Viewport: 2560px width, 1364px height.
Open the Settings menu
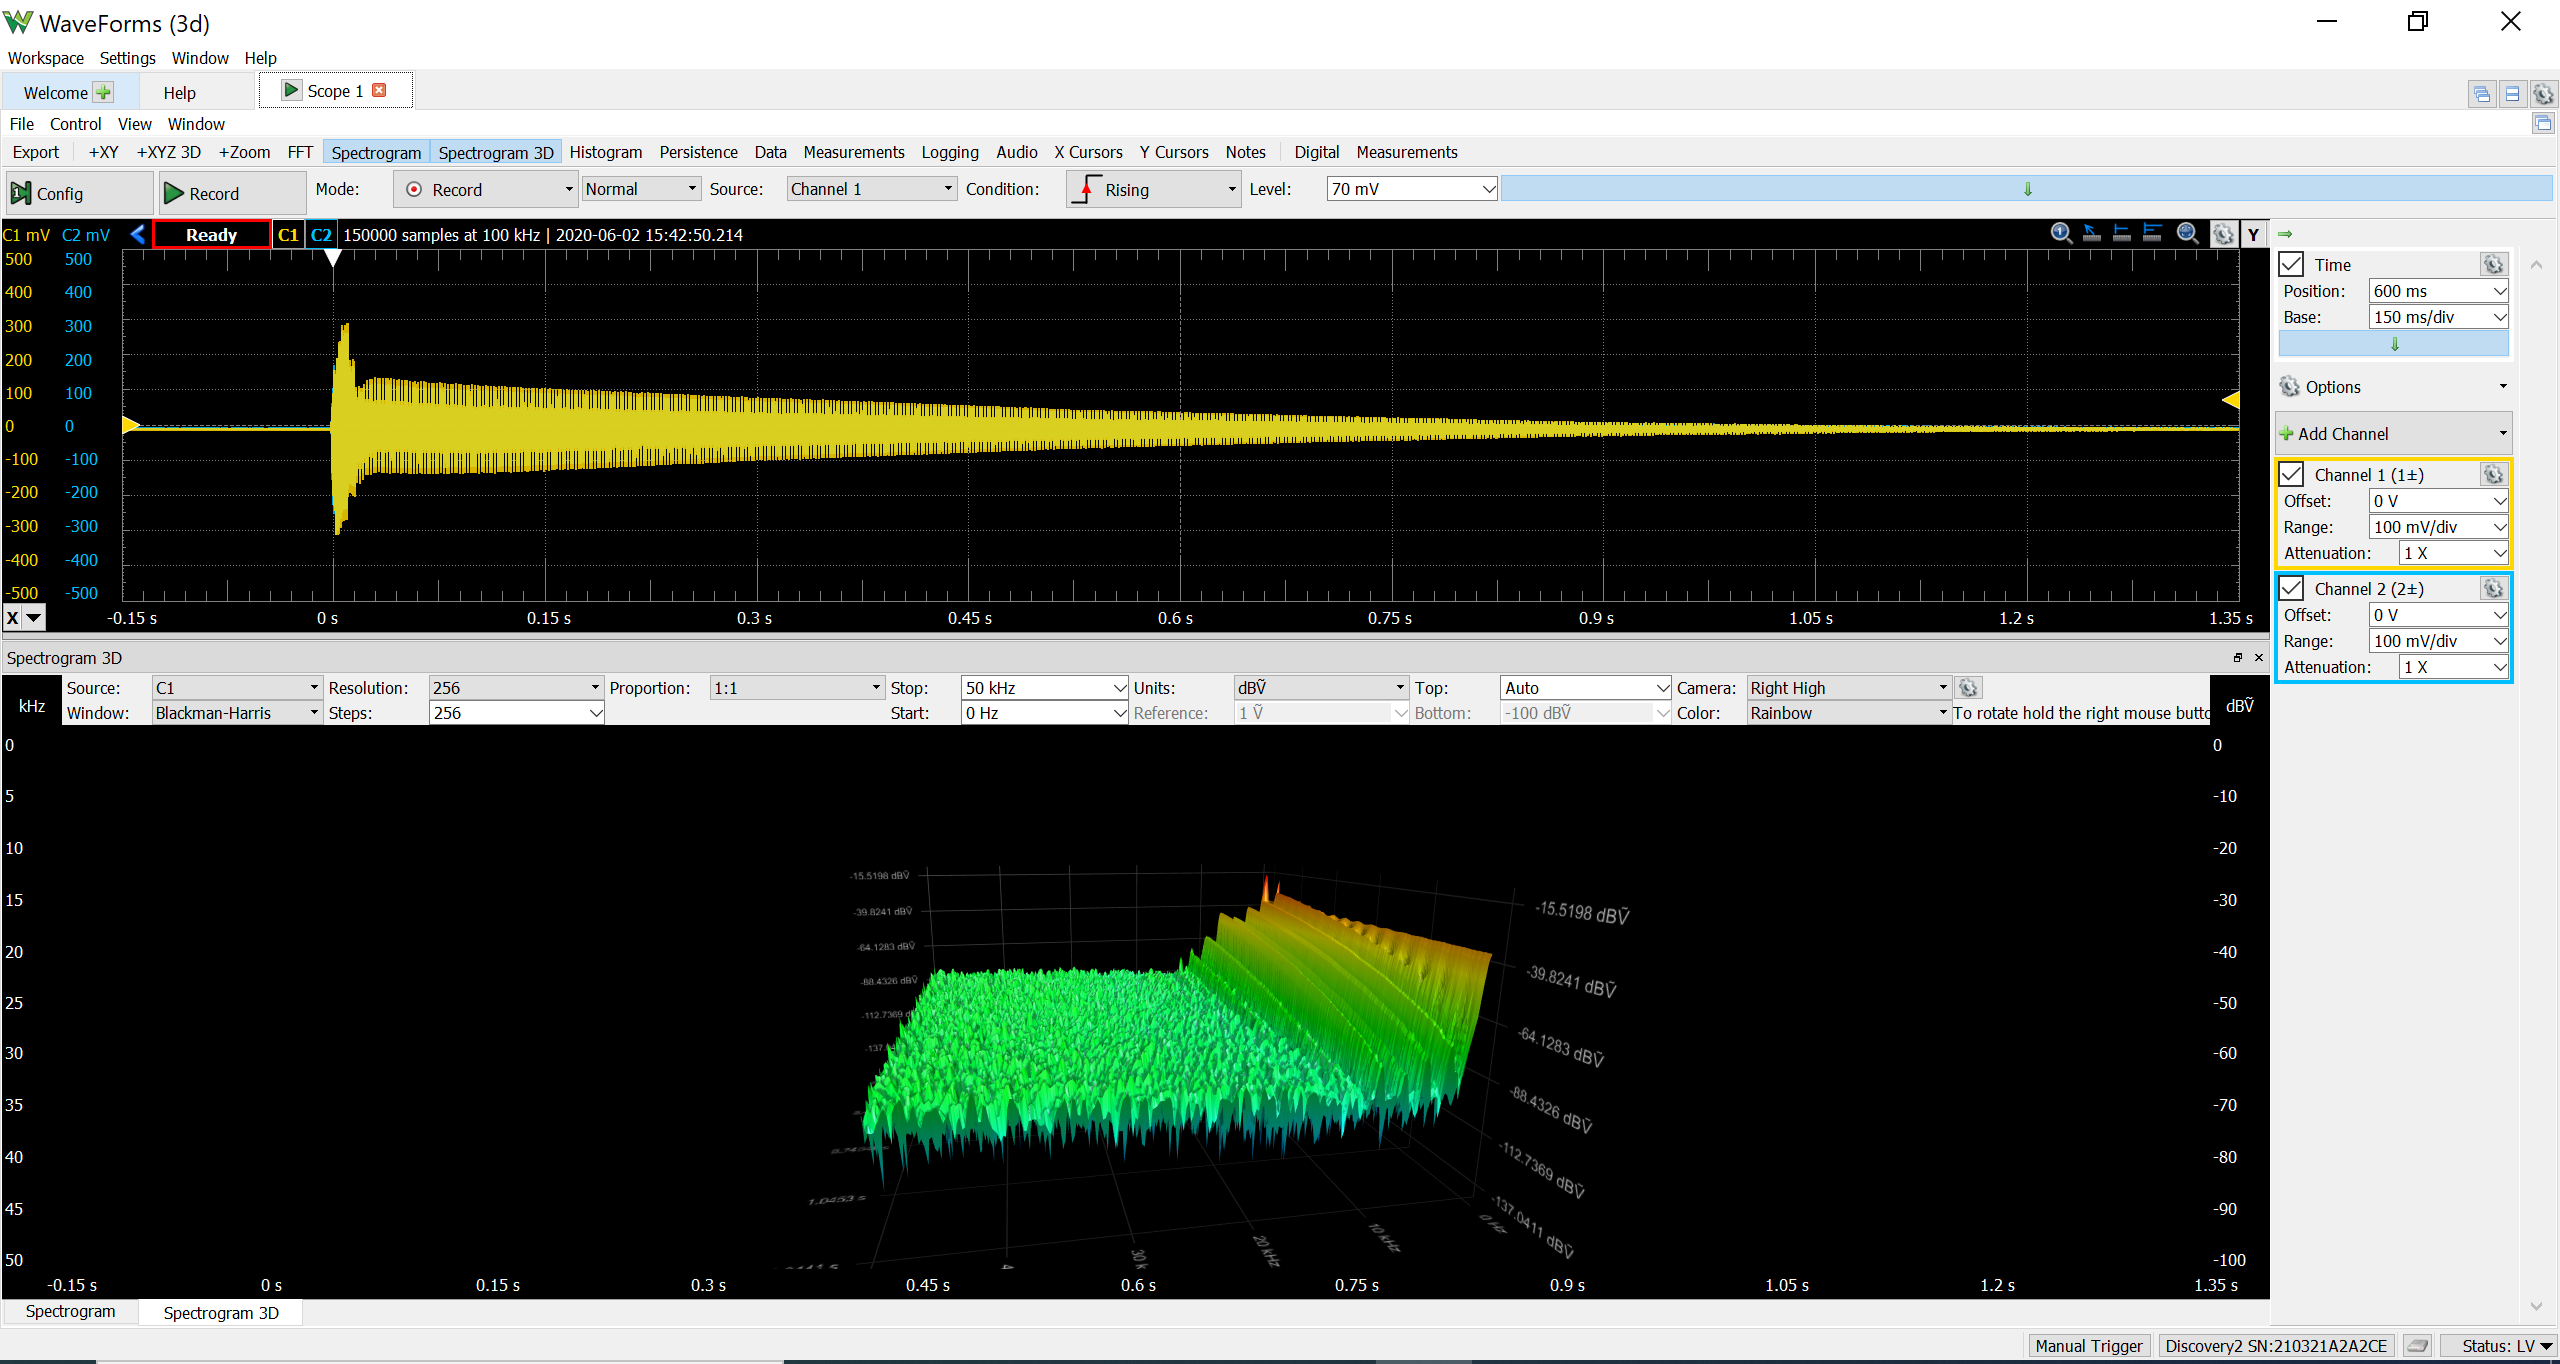127,58
